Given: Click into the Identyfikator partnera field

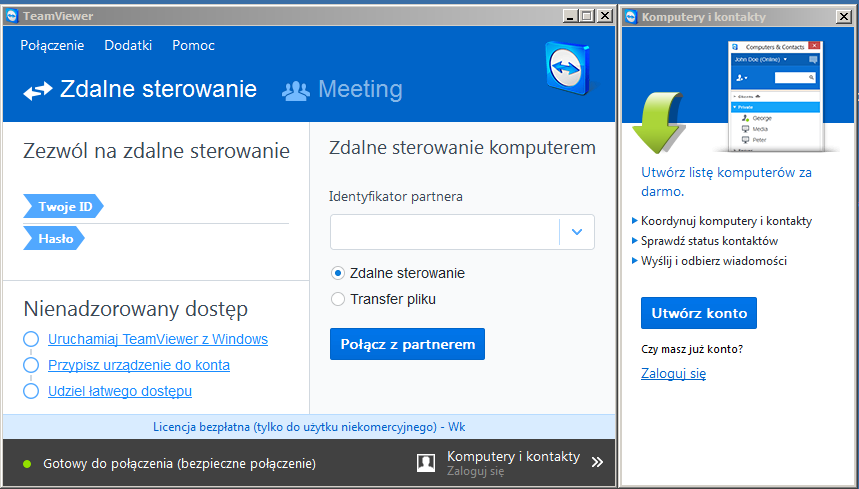Looking at the screenshot, I should pos(445,232).
